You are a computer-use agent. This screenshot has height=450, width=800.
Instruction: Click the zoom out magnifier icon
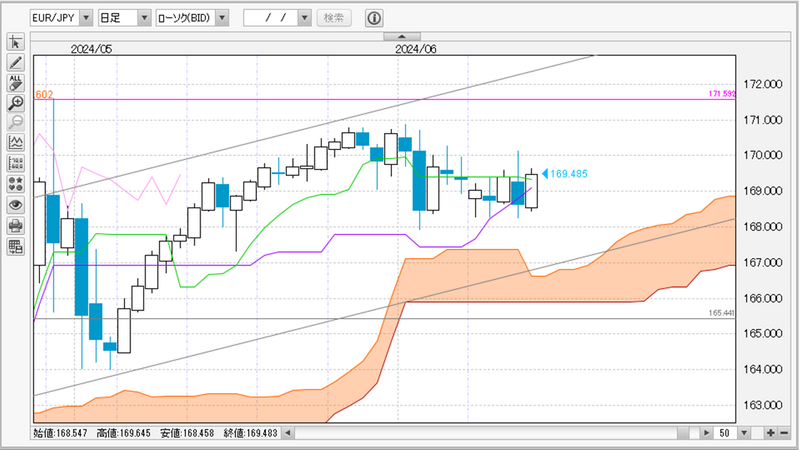click(15, 122)
